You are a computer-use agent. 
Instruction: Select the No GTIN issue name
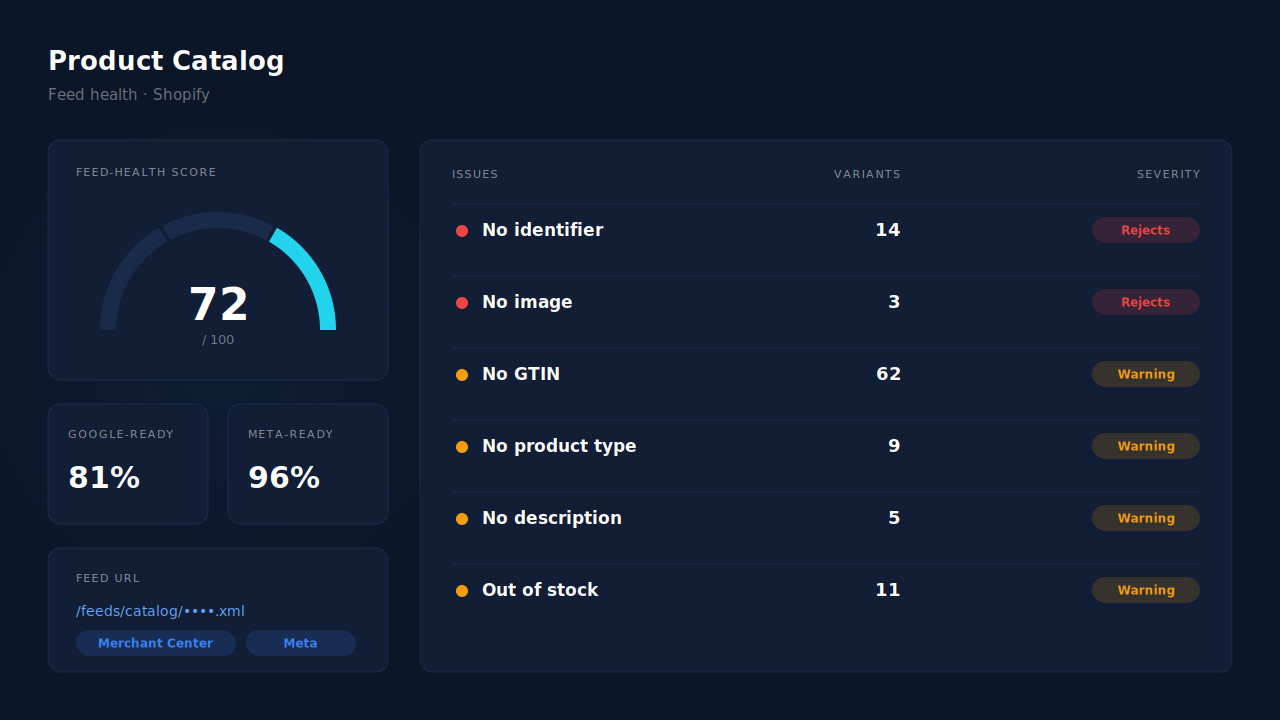tap(521, 374)
